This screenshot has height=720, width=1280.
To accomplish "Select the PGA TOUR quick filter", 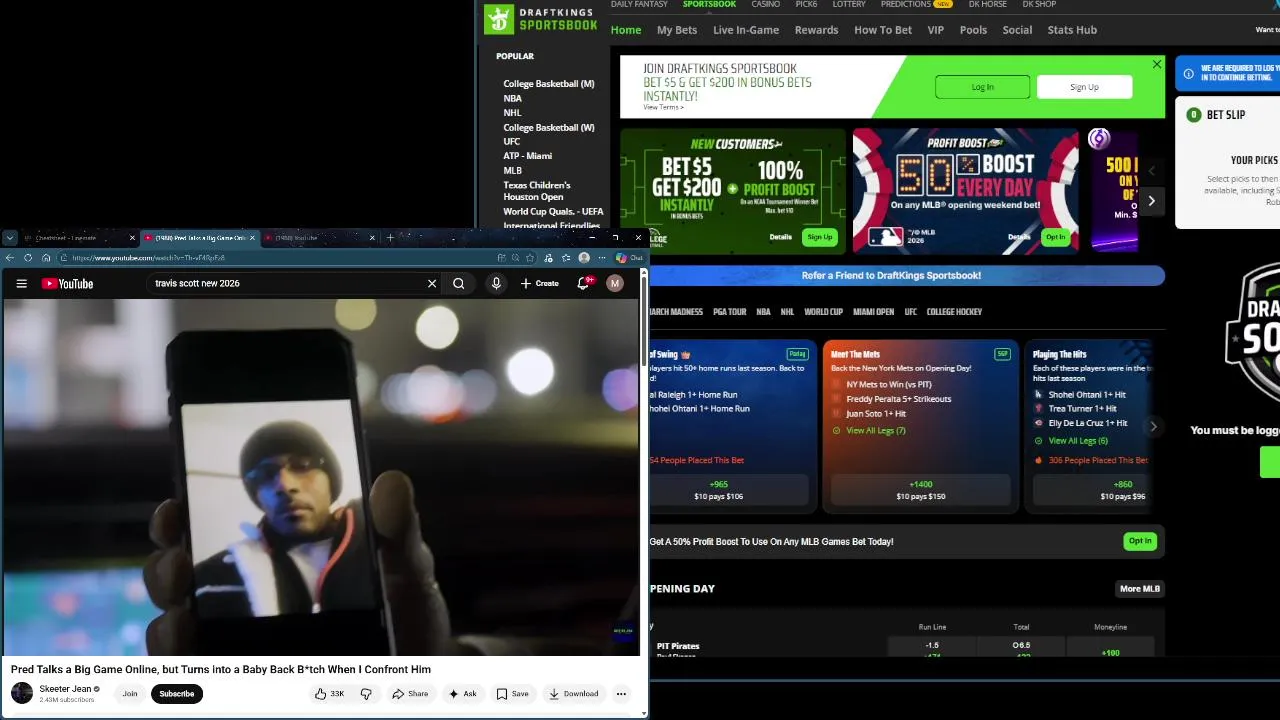I will [x=729, y=312].
